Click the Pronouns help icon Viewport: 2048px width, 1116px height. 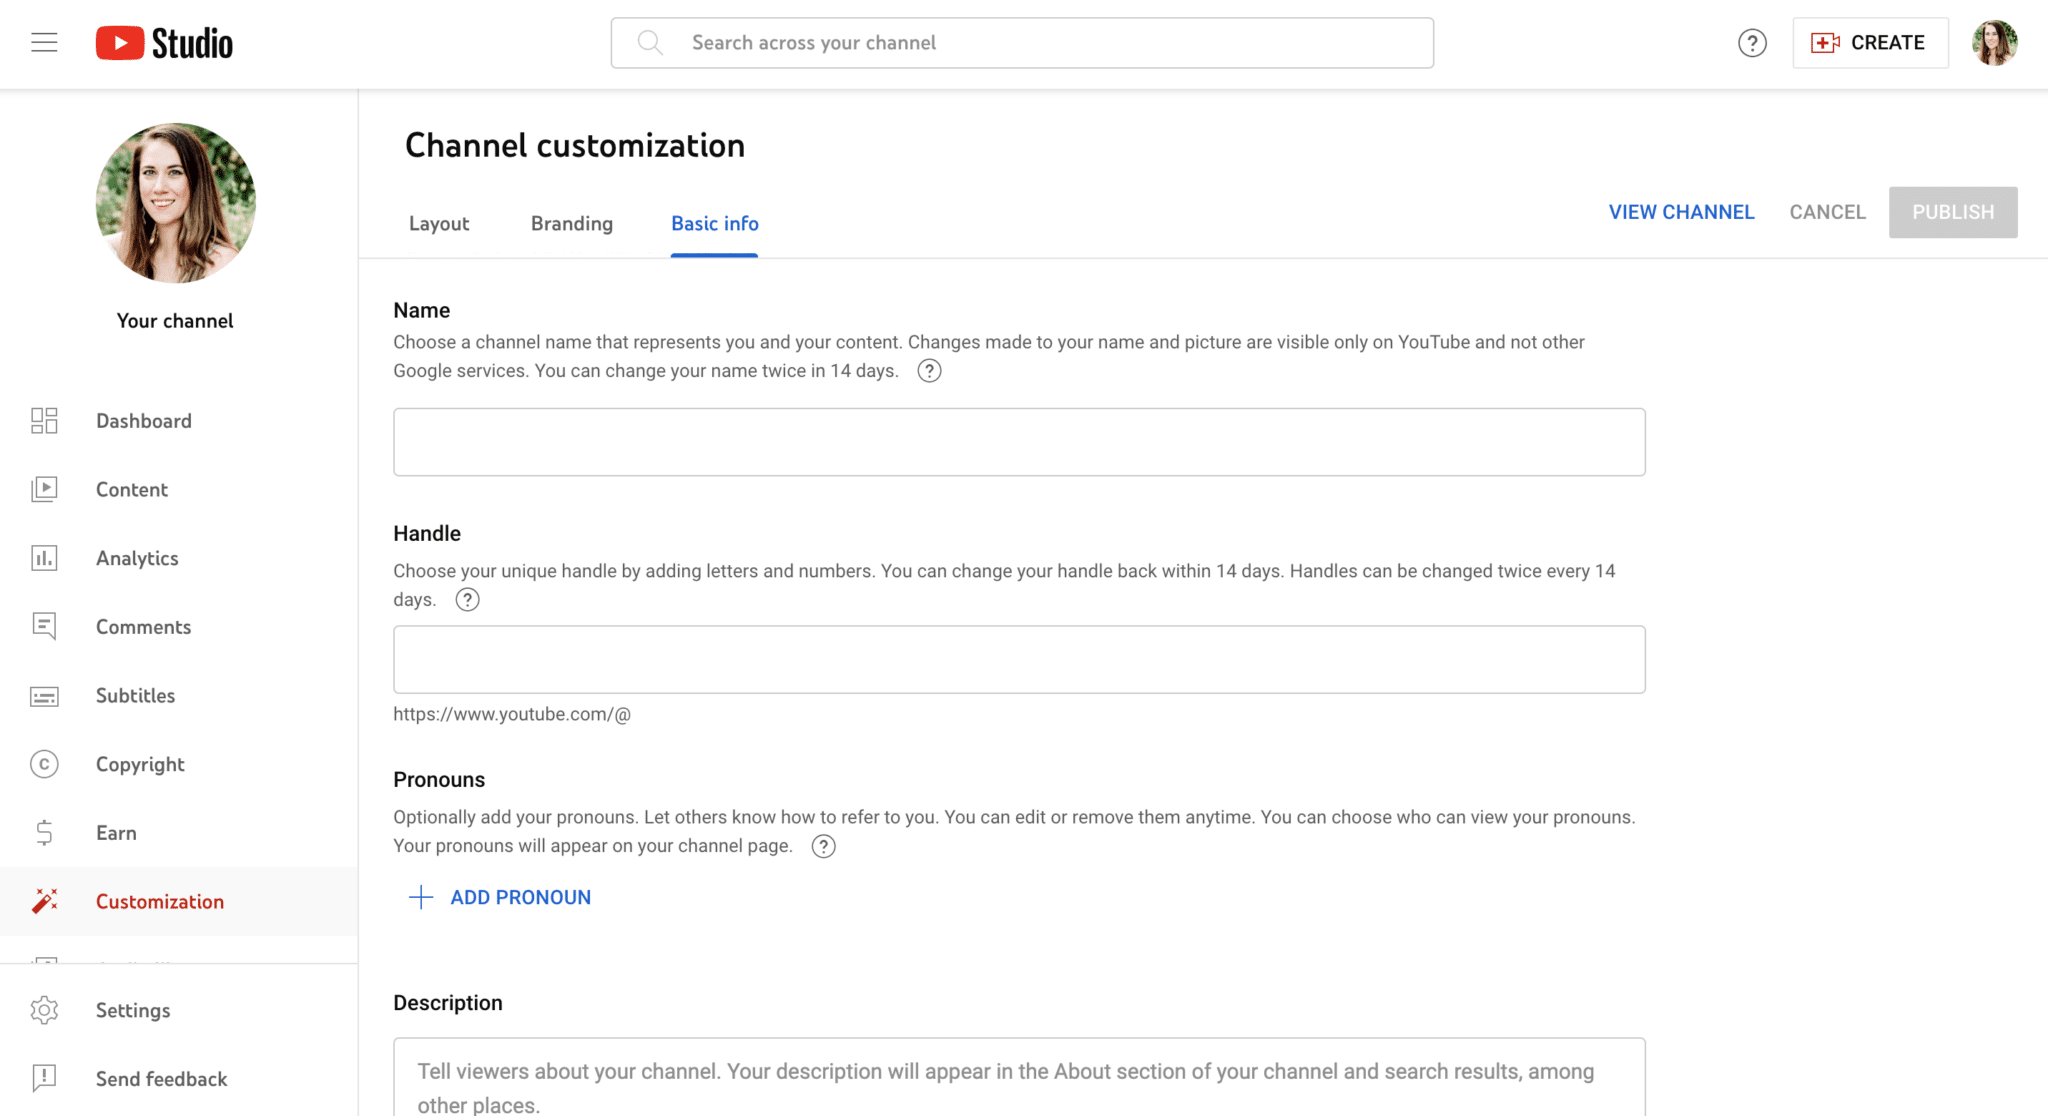tap(823, 846)
